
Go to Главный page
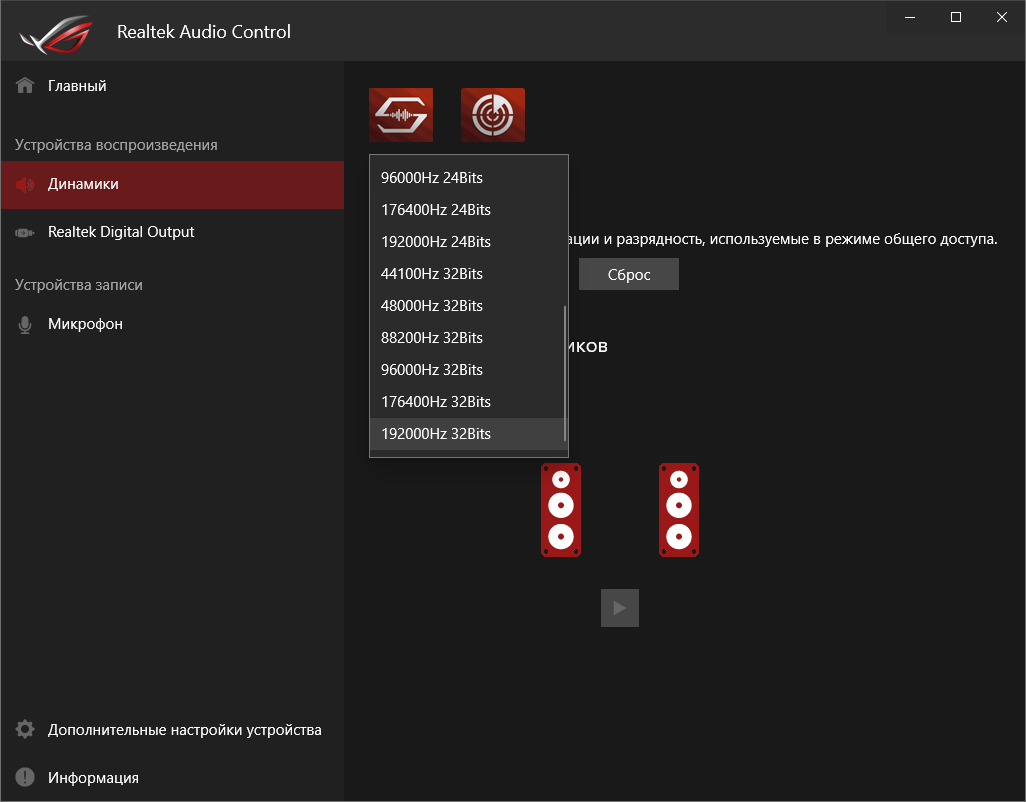172,86
